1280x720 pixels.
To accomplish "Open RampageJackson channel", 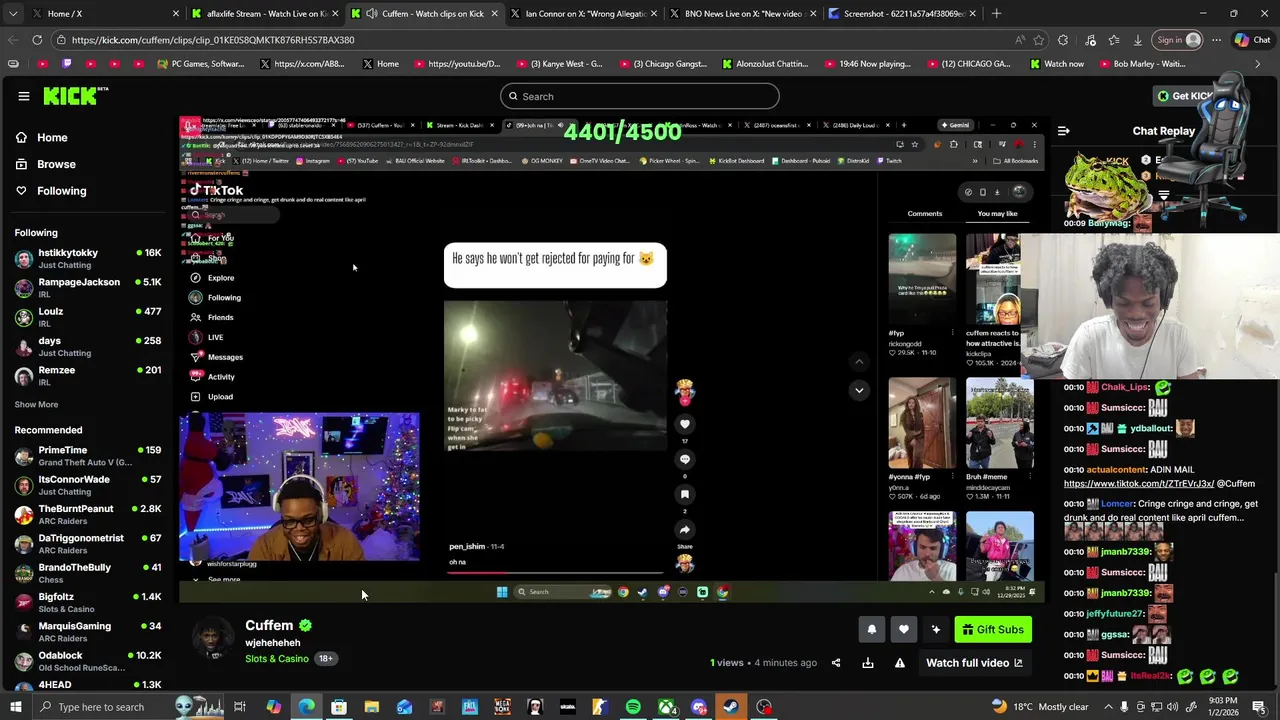I will click(x=88, y=288).
